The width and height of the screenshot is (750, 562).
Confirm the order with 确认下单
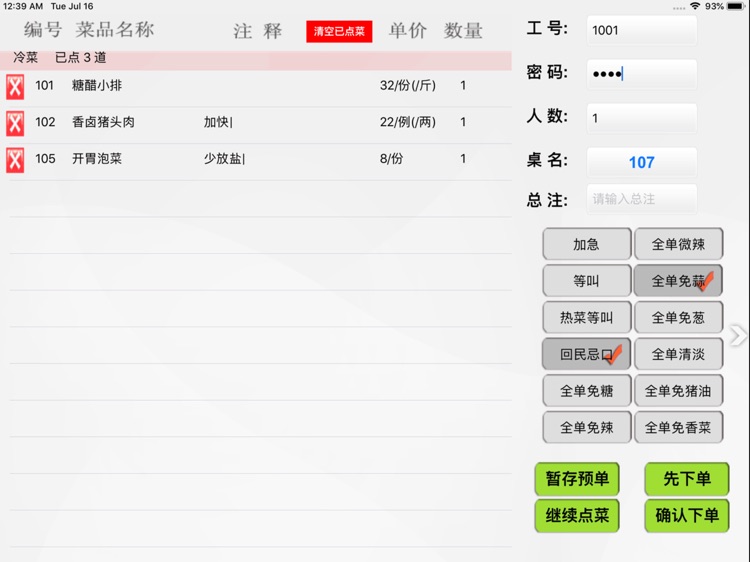click(687, 515)
